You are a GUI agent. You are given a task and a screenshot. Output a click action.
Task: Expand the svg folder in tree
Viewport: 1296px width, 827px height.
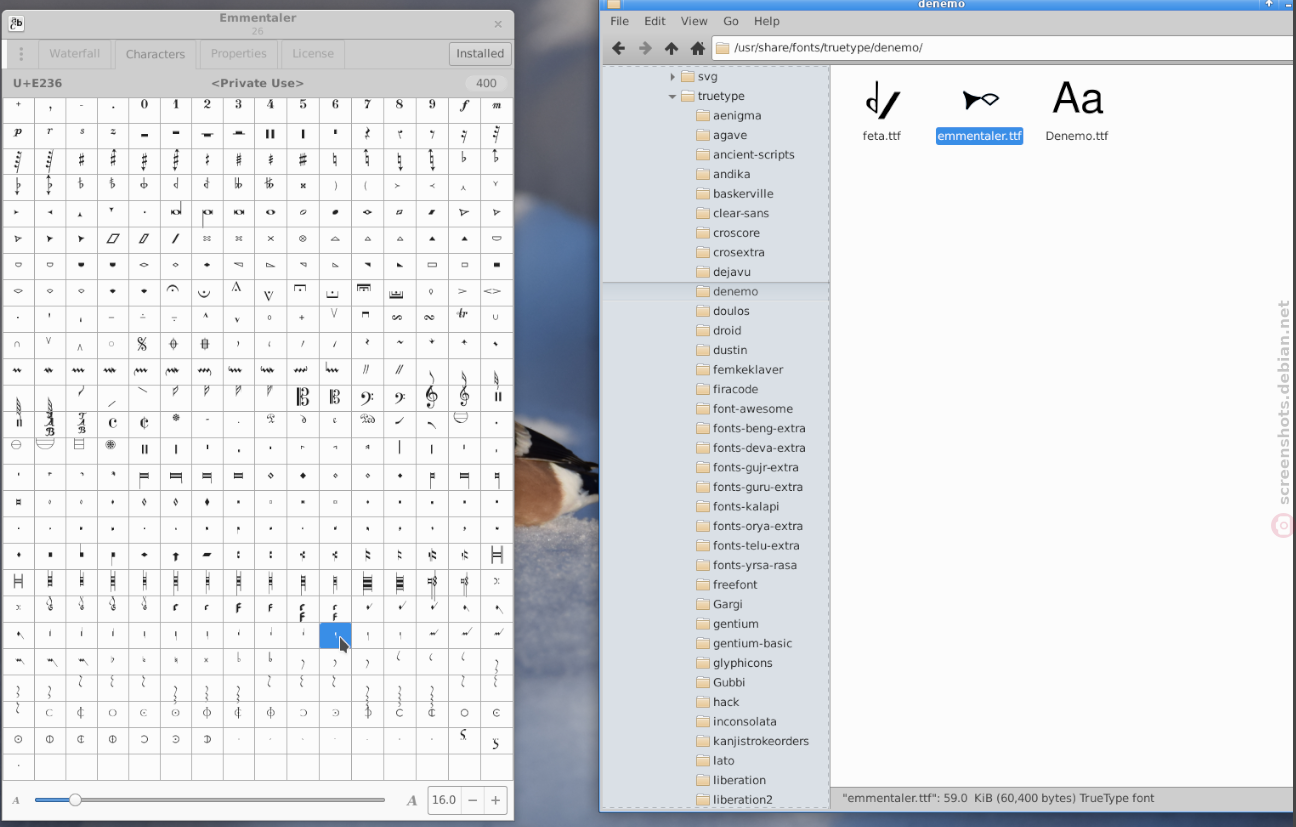tap(672, 77)
